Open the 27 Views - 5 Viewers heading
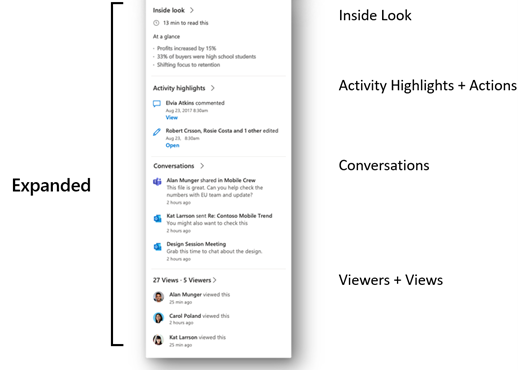The height and width of the screenshot is (370, 520). tap(182, 280)
